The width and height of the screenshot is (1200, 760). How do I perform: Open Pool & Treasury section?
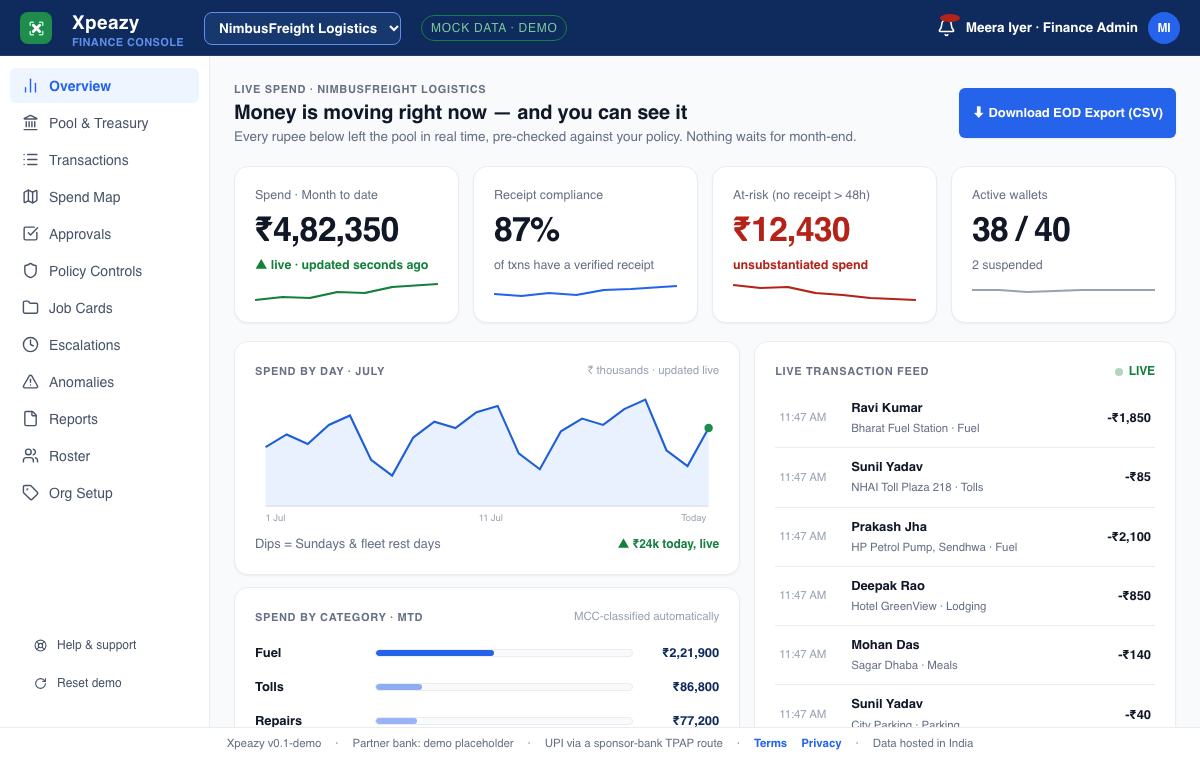coord(104,123)
